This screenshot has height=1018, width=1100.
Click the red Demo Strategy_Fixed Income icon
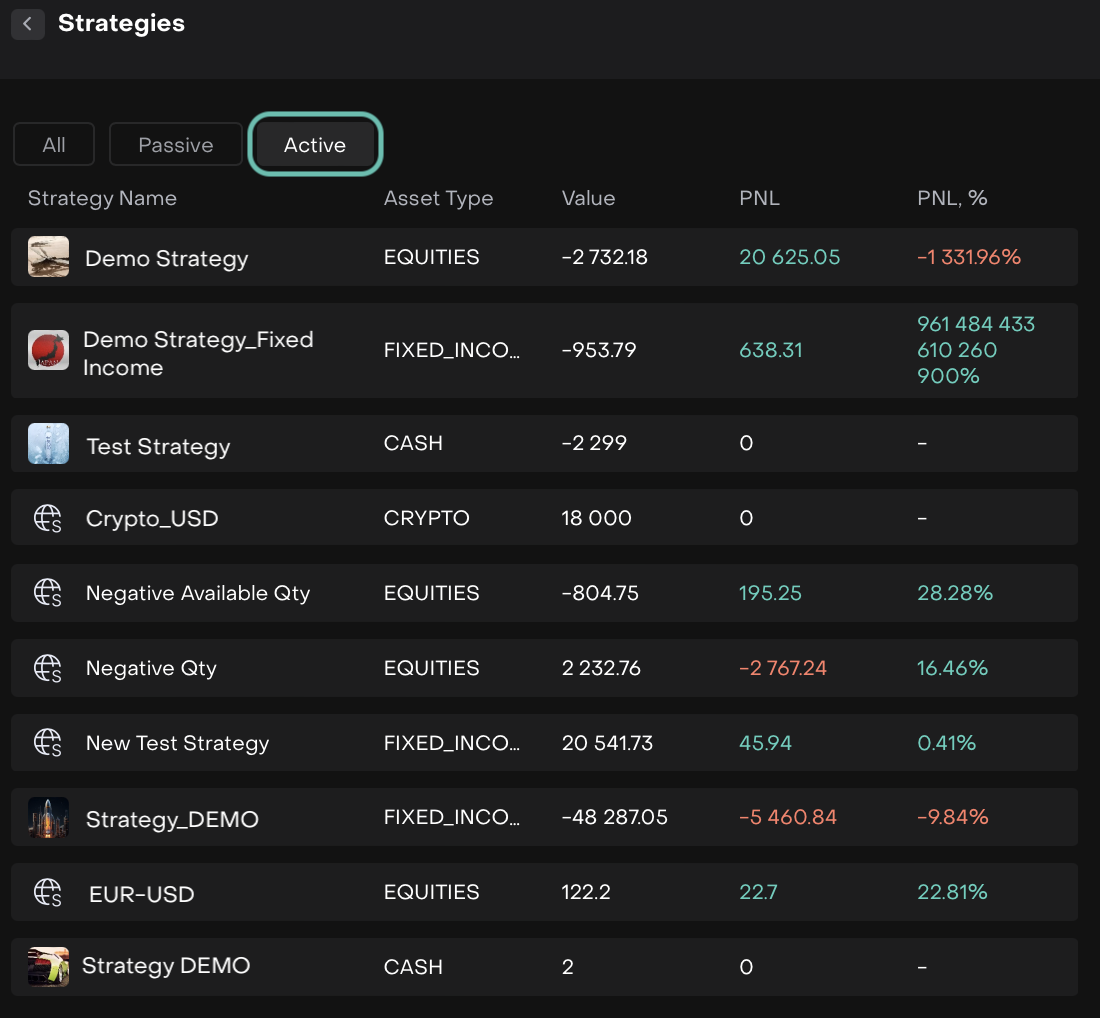(x=48, y=350)
